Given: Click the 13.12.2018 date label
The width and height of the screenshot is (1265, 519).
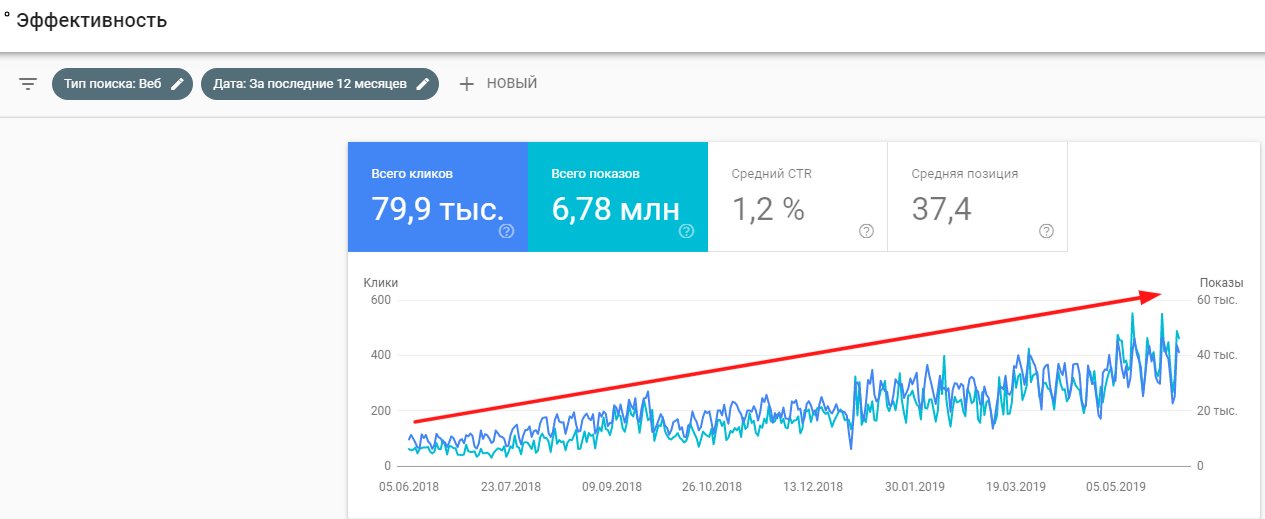Looking at the screenshot, I should coord(813,487).
